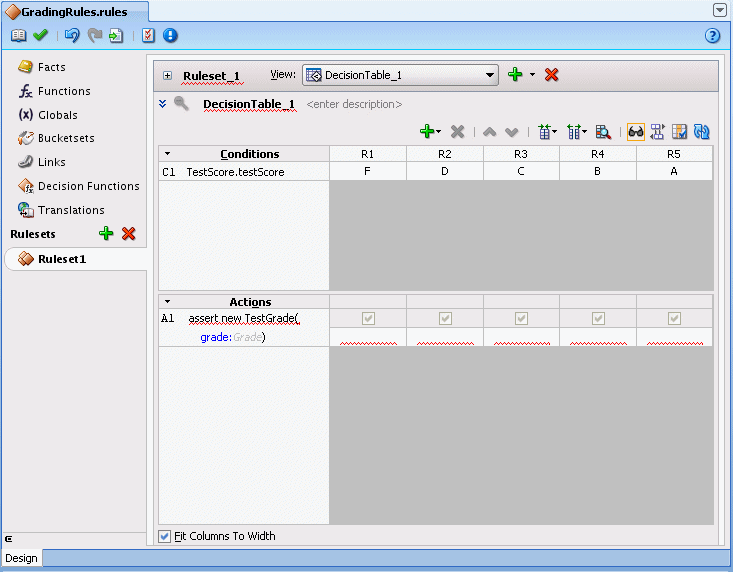Screen dimensions: 733x572
Task: Add a new ruleset with green plus
Action: [106, 233]
